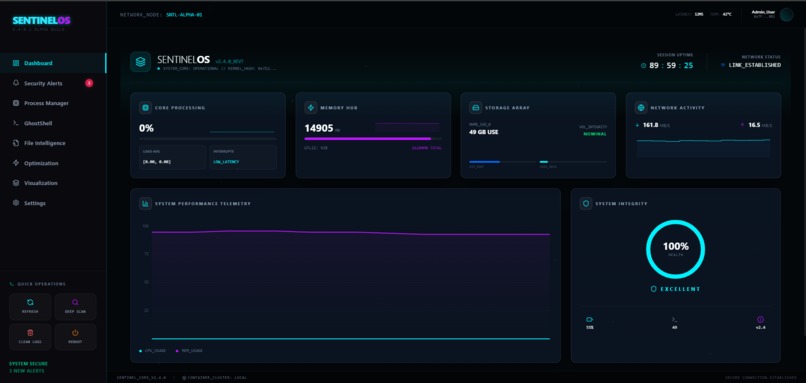This screenshot has height=383, width=806.
Task: Click the purple MEM_USAGE line in telemetry chart
Action: (351, 232)
